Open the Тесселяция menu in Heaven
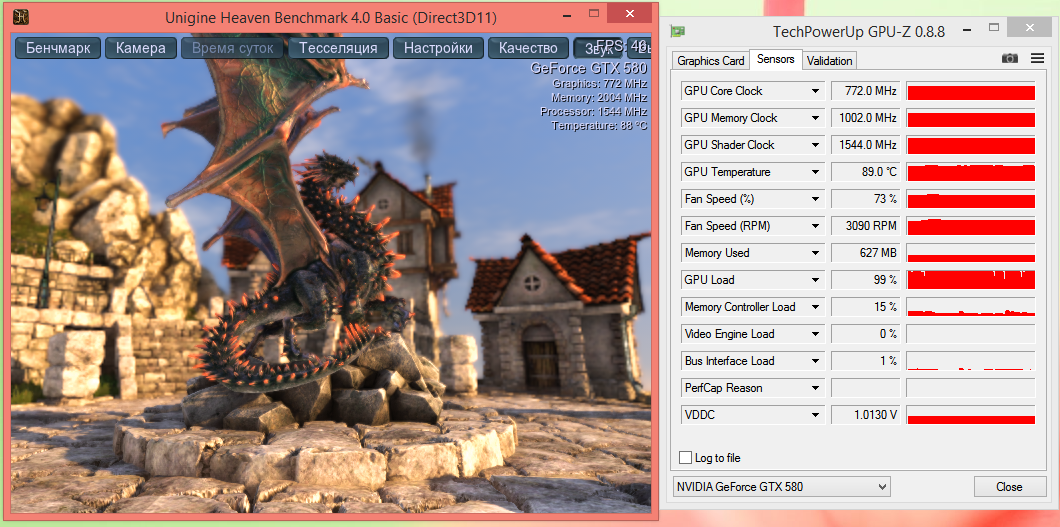The width and height of the screenshot is (1060, 527). pyautogui.click(x=338, y=48)
